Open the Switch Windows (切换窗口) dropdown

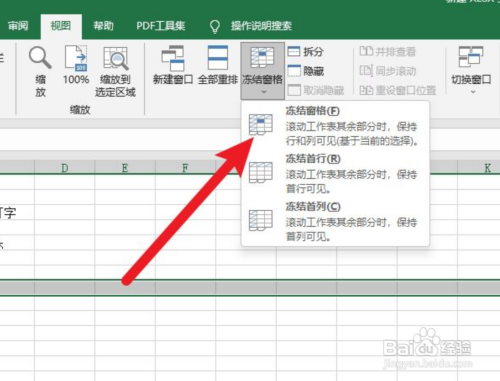point(471,71)
